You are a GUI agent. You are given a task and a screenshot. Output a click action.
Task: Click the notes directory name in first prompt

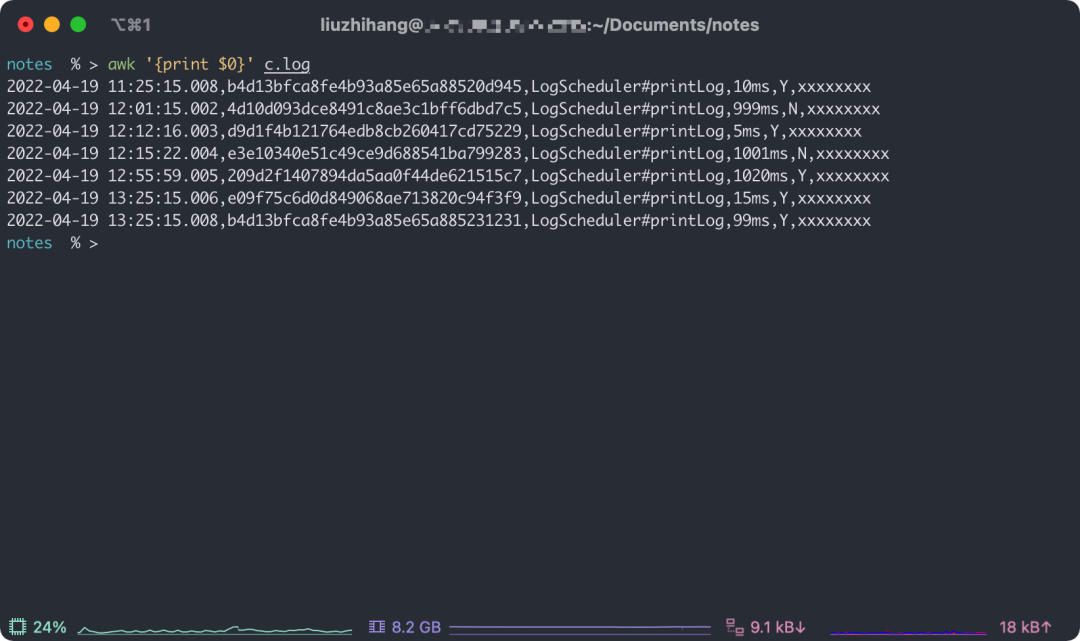(30, 64)
